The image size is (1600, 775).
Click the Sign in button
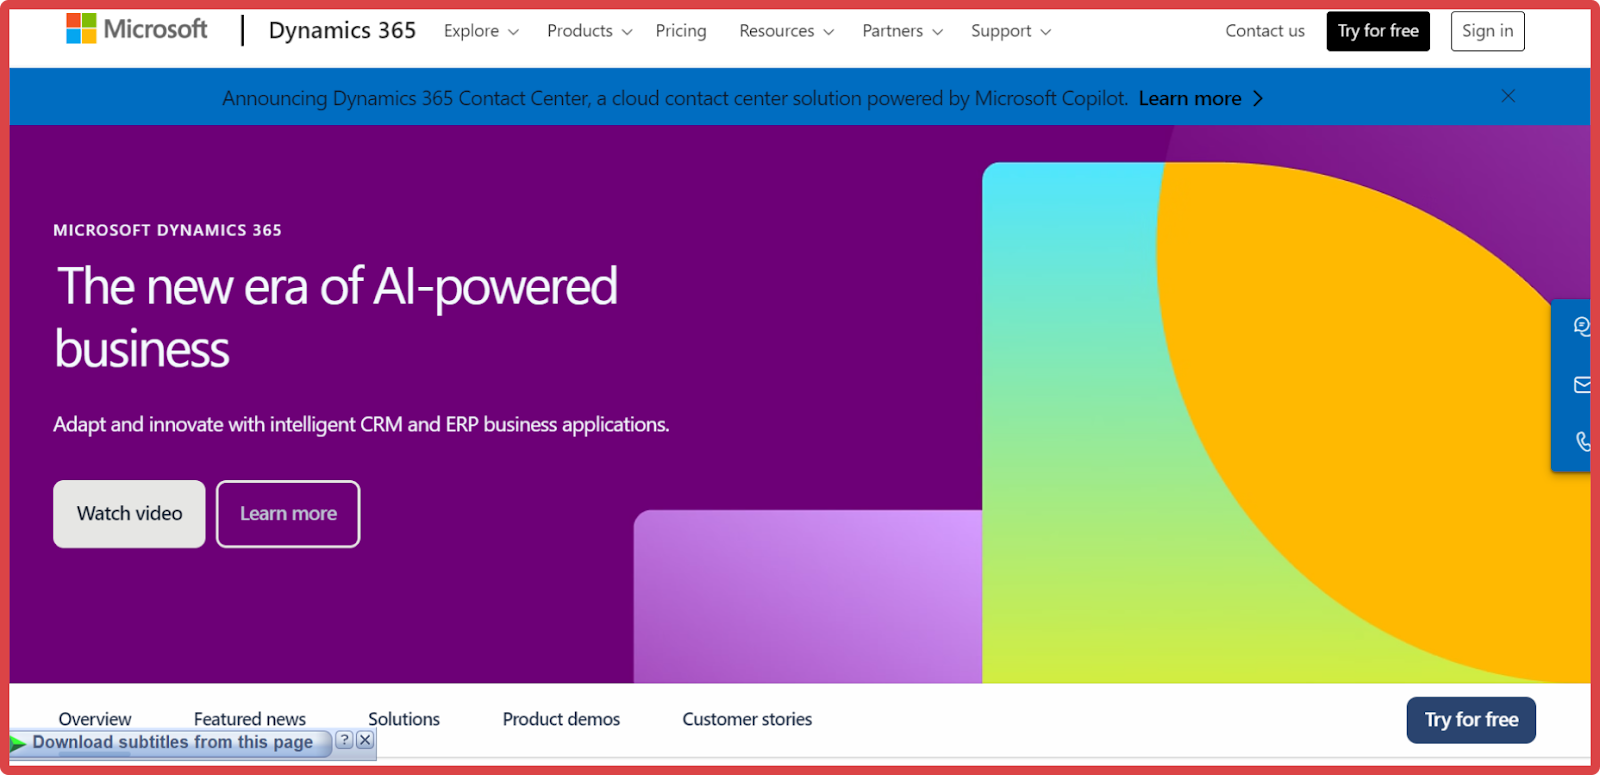pos(1487,31)
